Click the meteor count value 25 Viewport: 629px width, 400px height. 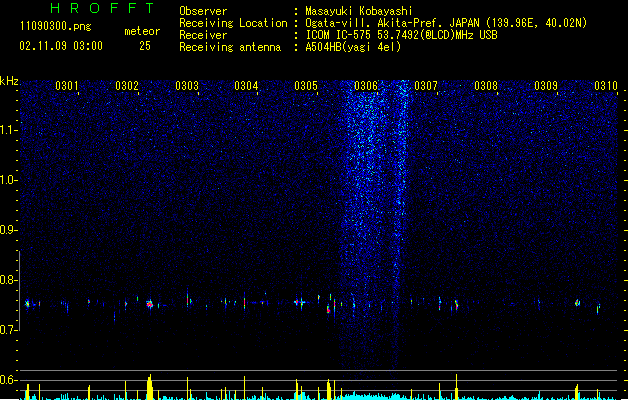tap(145, 46)
